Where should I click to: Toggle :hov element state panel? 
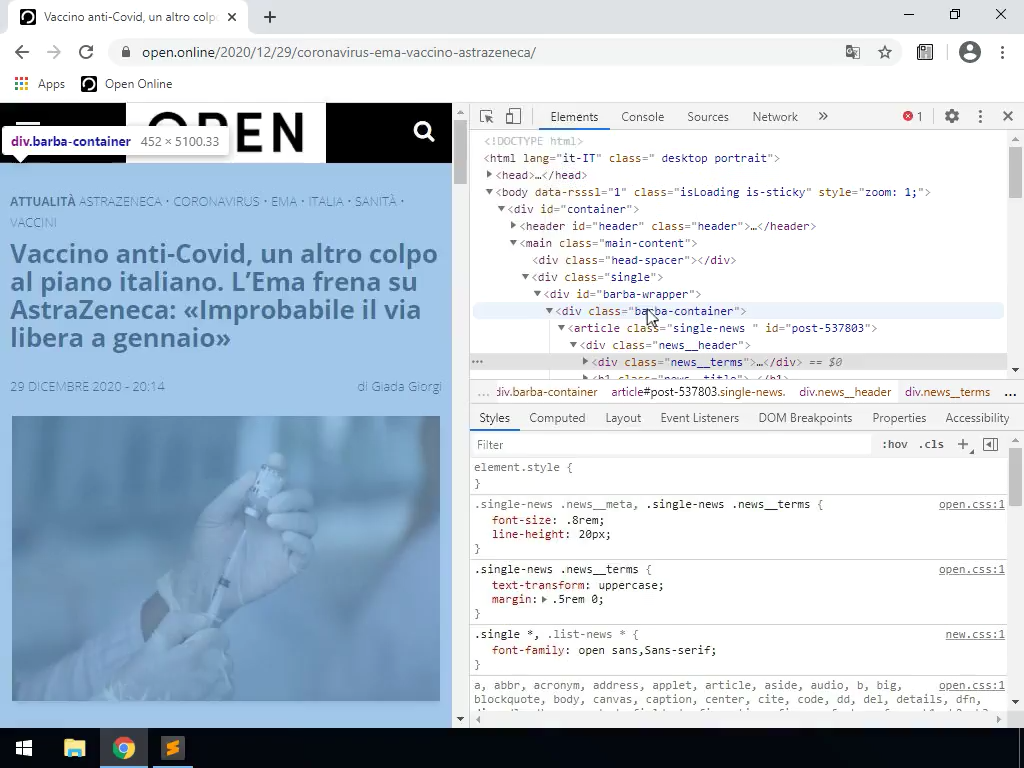tap(895, 444)
